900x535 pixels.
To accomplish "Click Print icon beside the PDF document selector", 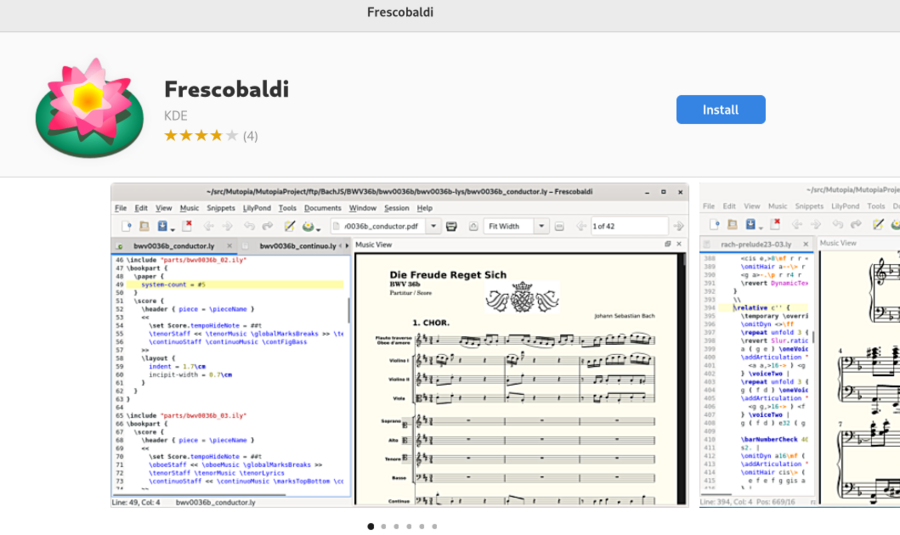I will click(451, 226).
